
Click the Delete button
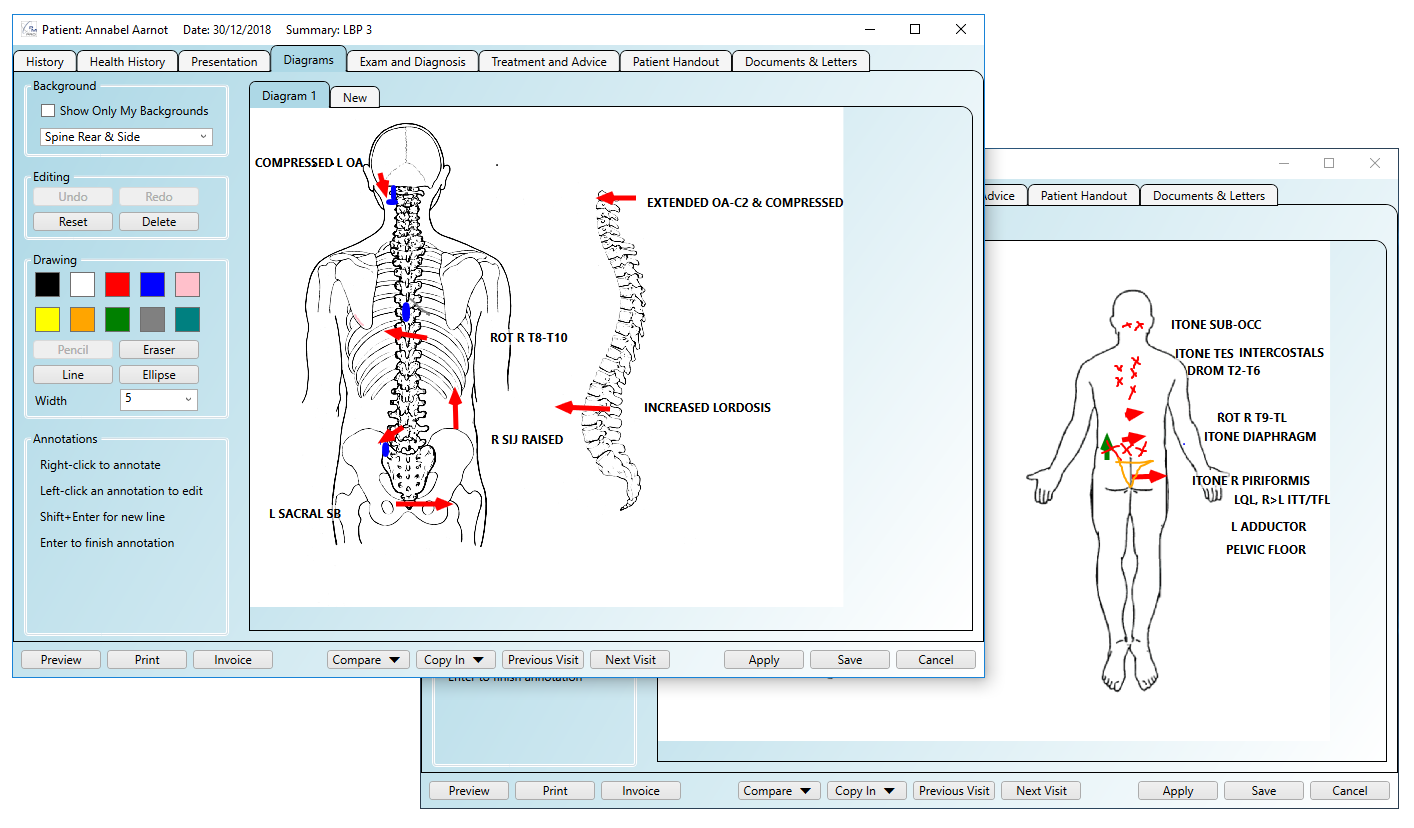[159, 222]
